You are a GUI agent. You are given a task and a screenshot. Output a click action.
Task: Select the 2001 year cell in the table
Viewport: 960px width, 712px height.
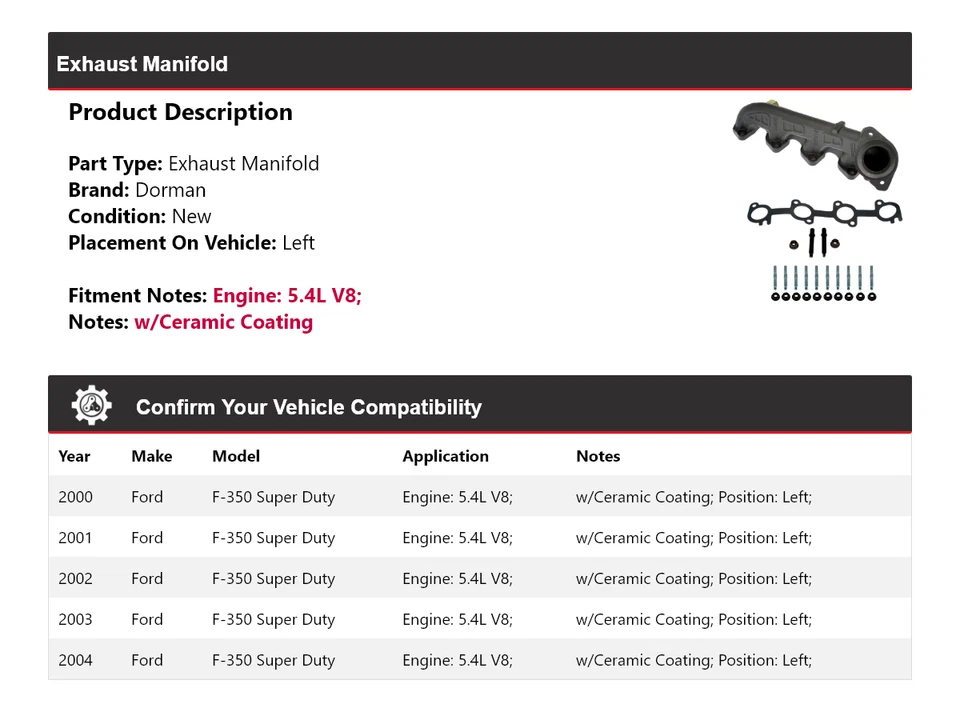[x=75, y=538]
